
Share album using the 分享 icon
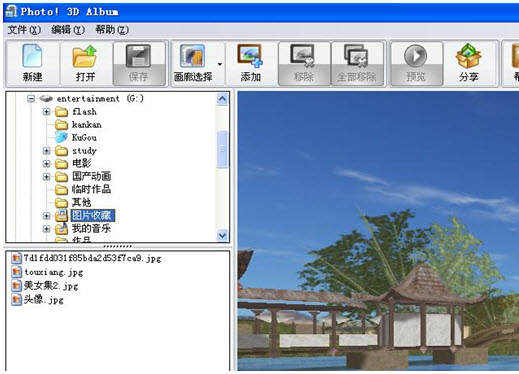pos(469,56)
